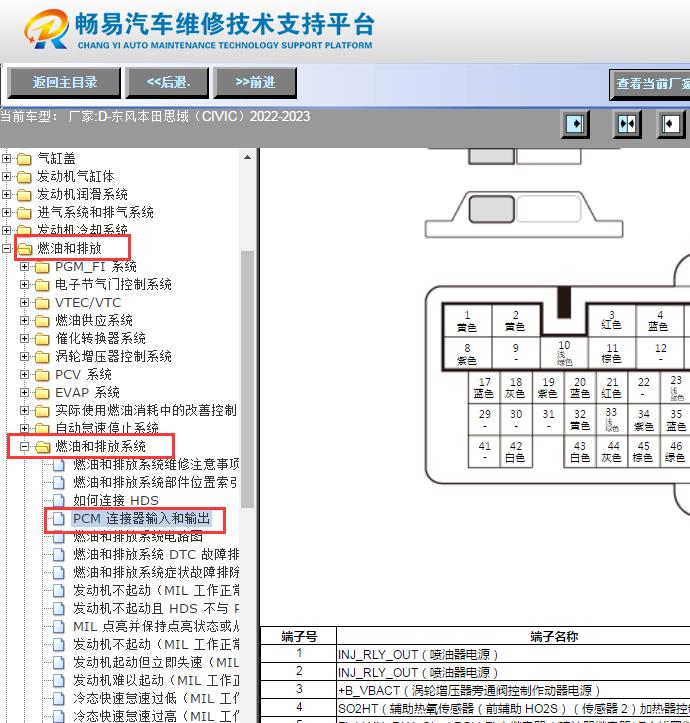Expand the EVAP 系统 node
This screenshot has height=723, width=690.
tap(24, 392)
